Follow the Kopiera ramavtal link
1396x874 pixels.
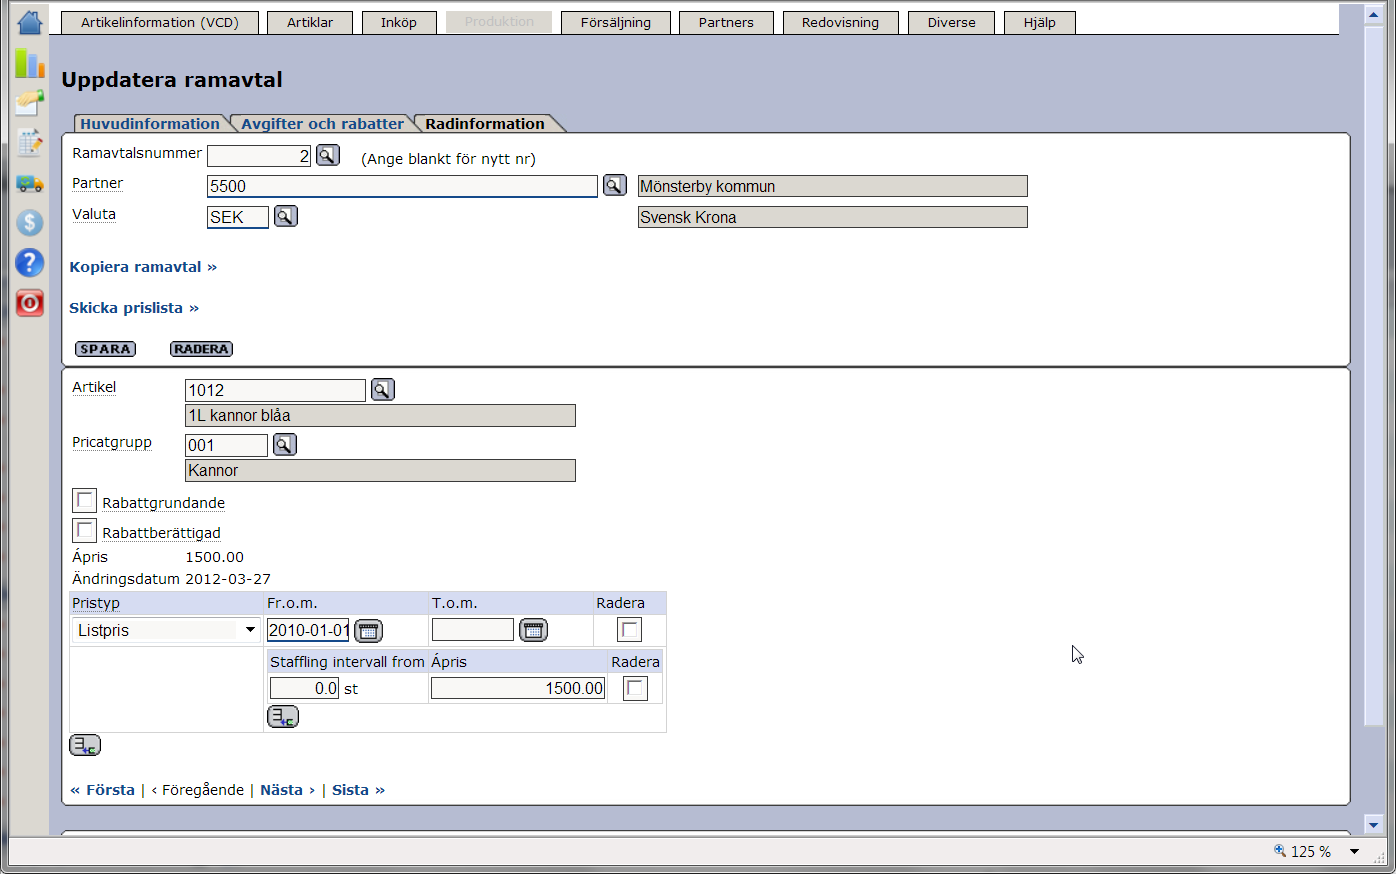(x=143, y=267)
